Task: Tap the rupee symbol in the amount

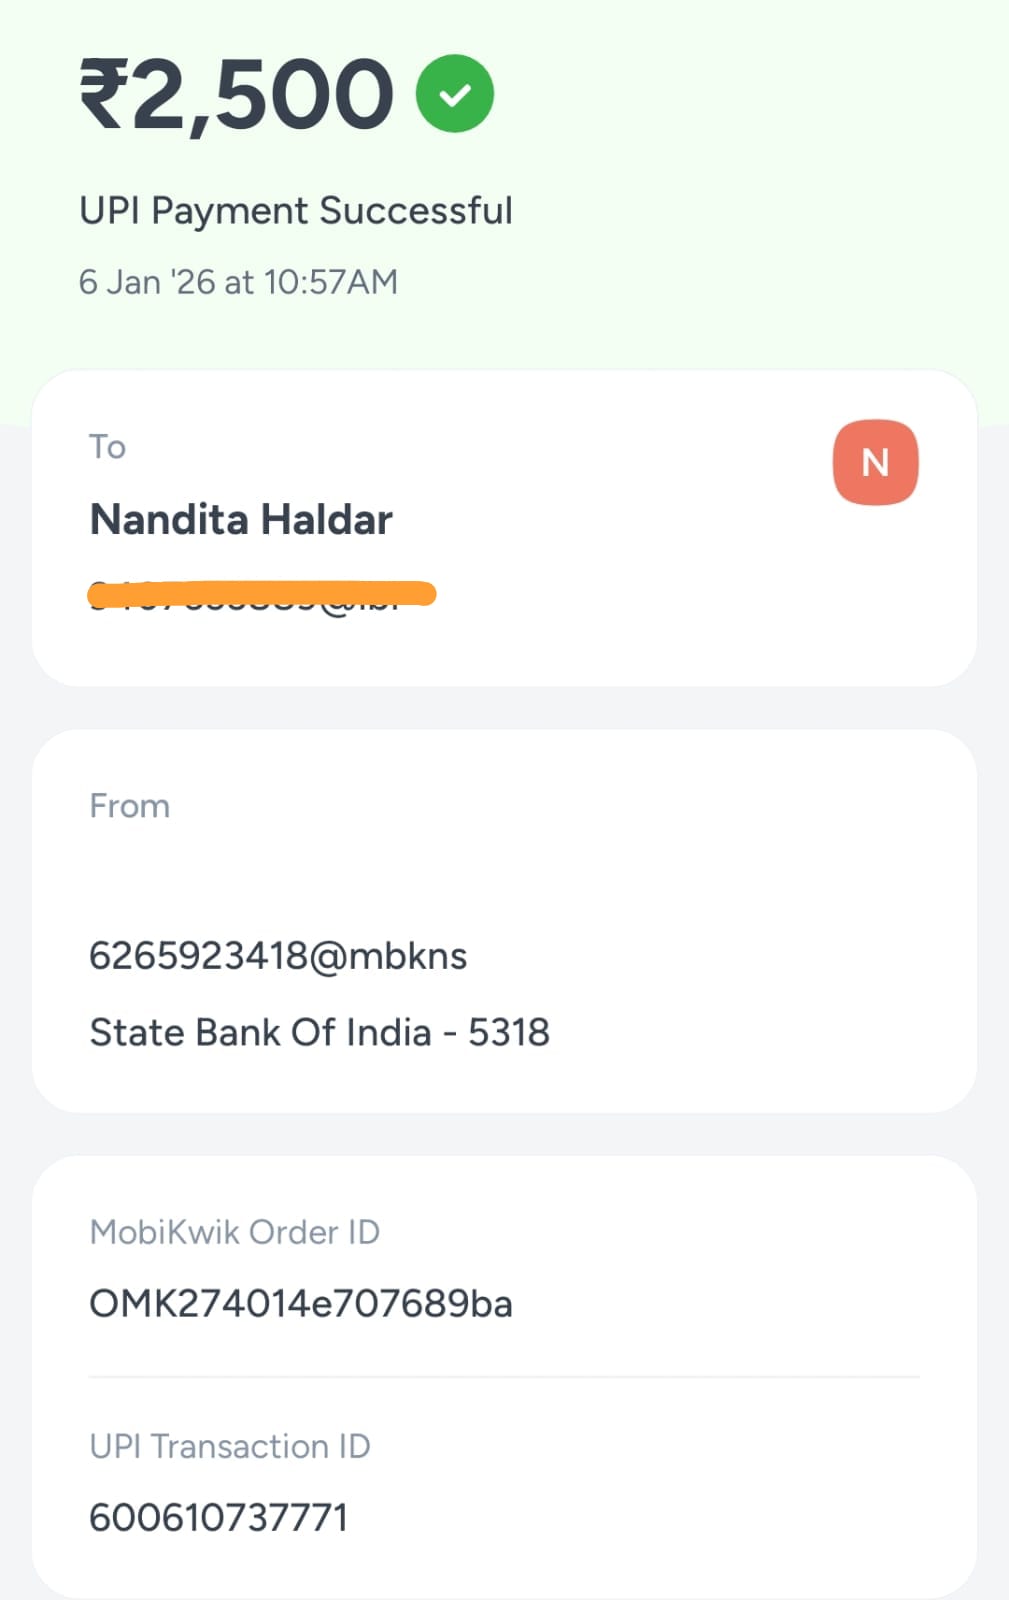Action: [x=101, y=94]
